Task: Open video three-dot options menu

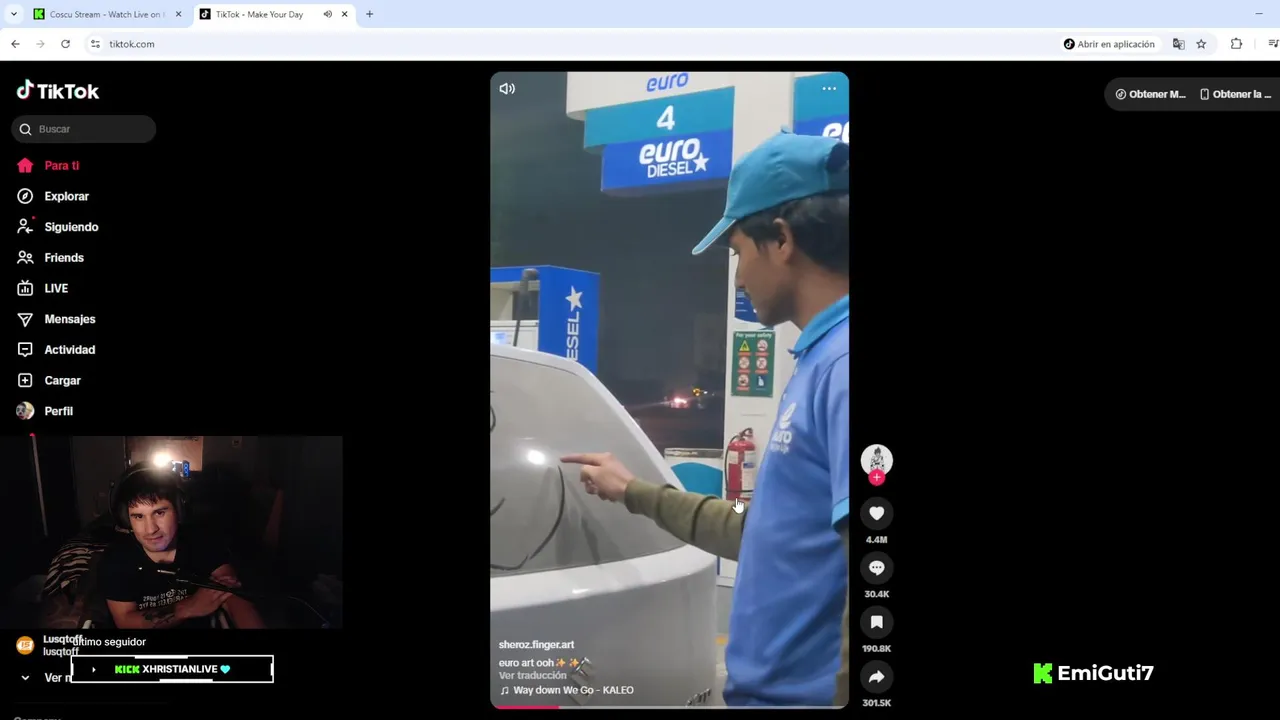Action: coord(829,88)
